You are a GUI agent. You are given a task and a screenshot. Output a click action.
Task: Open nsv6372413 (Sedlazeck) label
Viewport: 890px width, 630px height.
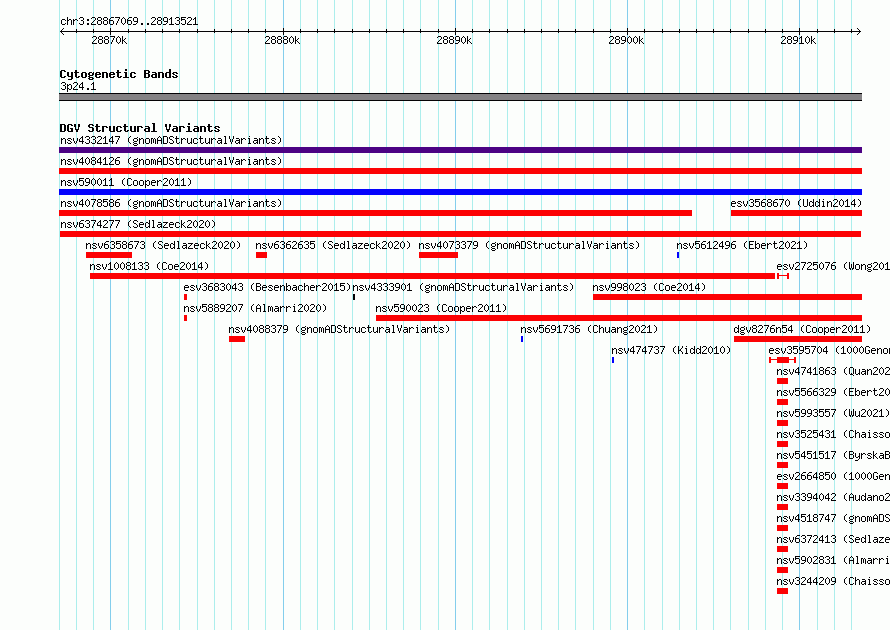point(833,539)
